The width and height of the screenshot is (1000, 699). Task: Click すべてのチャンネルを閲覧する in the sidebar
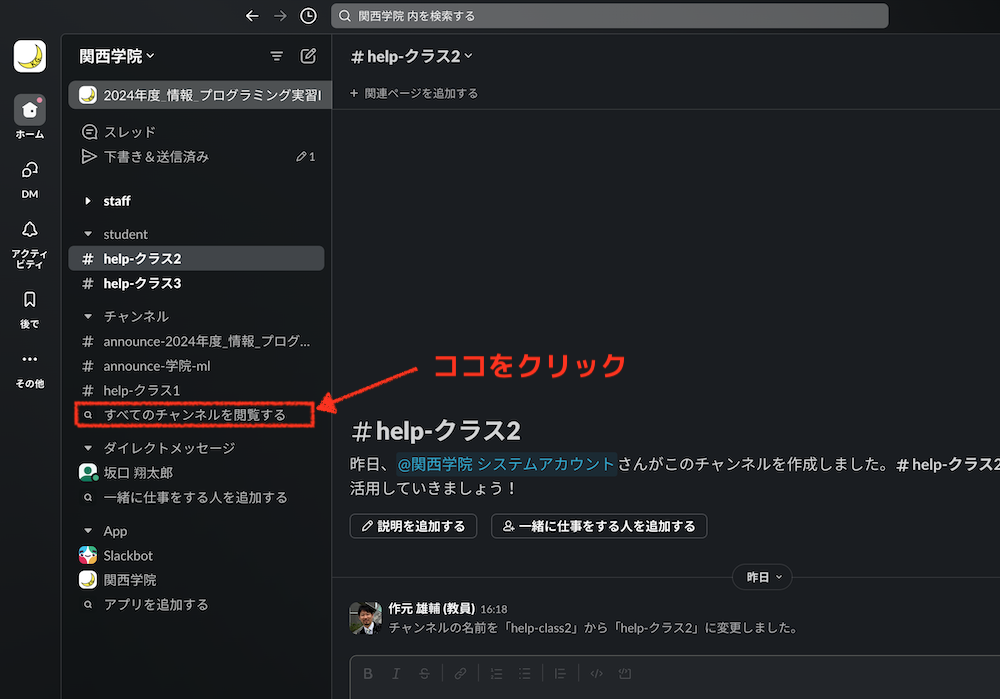click(195, 414)
